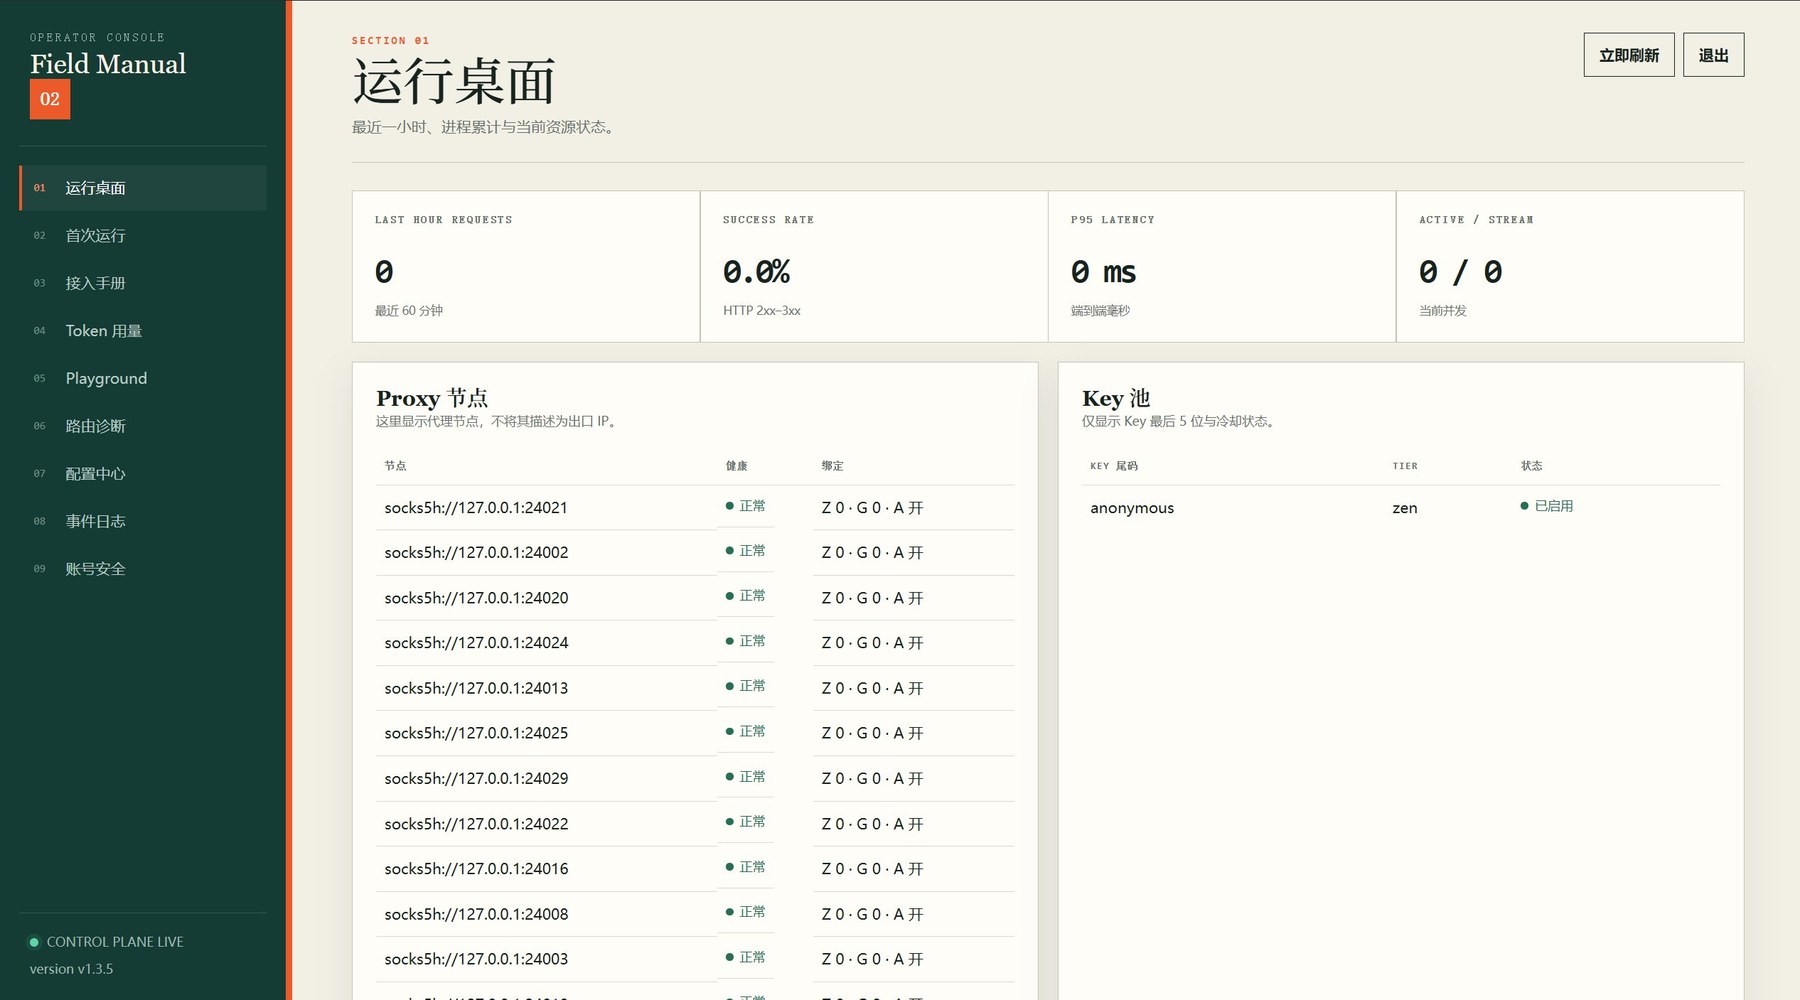Open the 运行桌面 sidebar item
Screen dimensions: 1800x1000
click(143, 188)
